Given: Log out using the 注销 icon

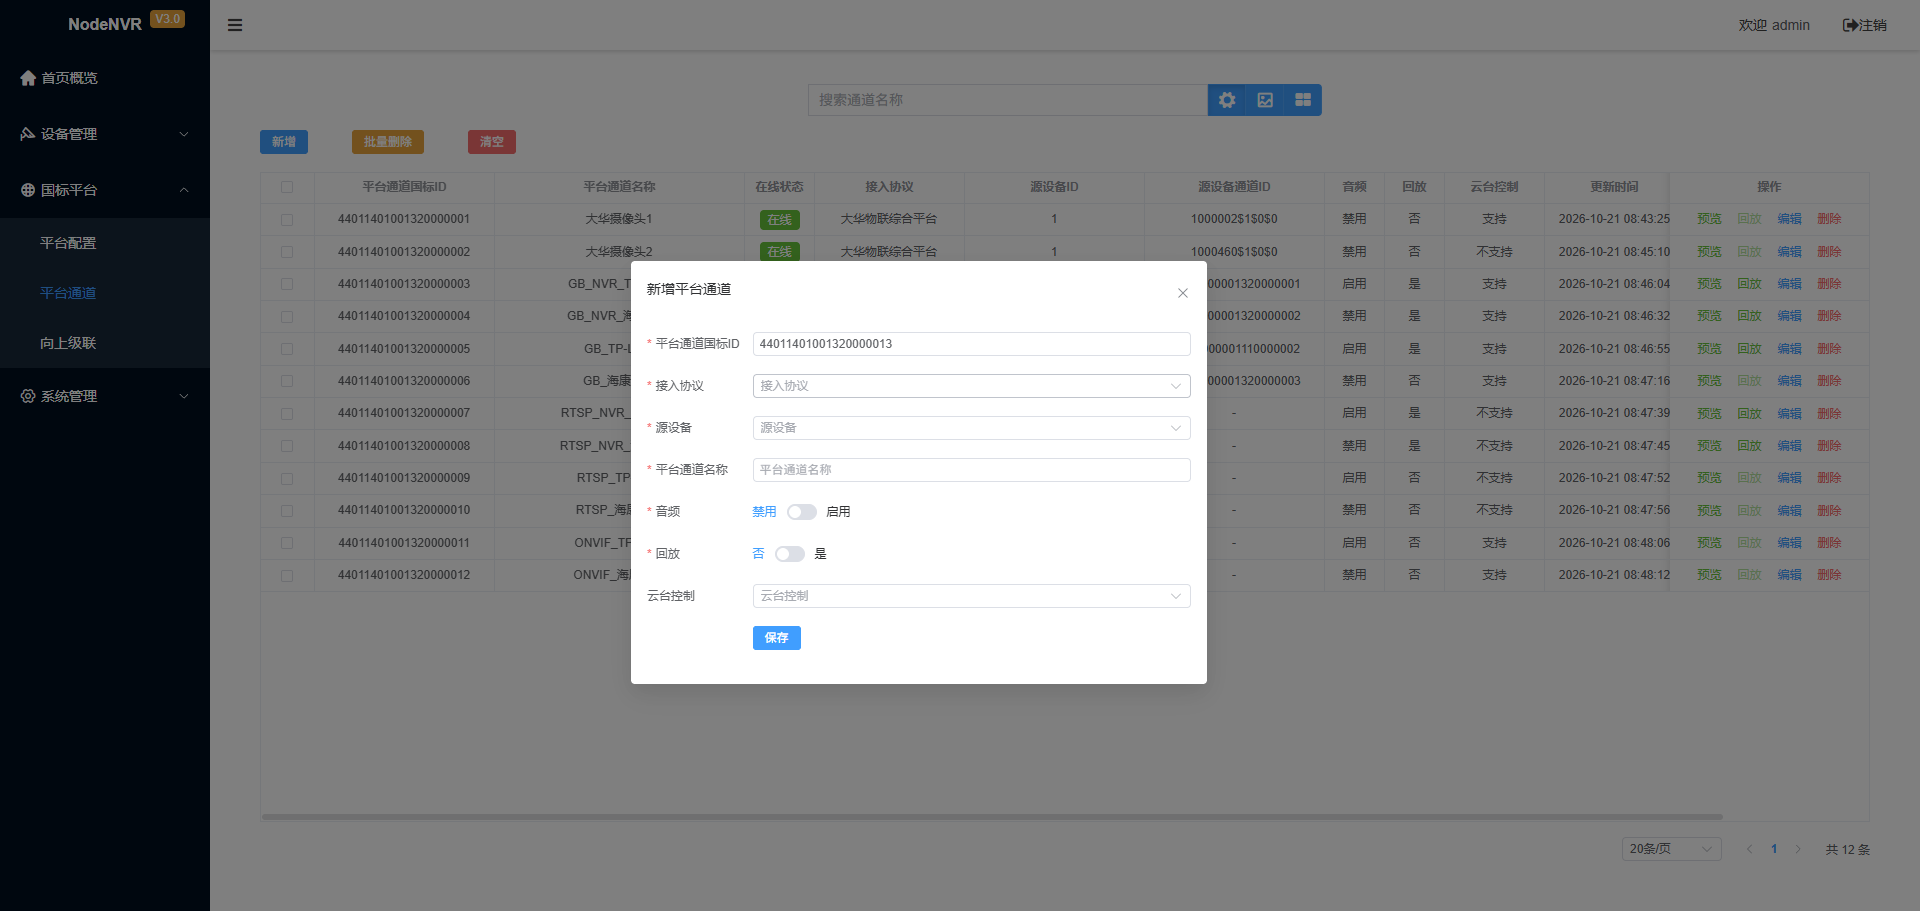Looking at the screenshot, I should pos(1850,25).
